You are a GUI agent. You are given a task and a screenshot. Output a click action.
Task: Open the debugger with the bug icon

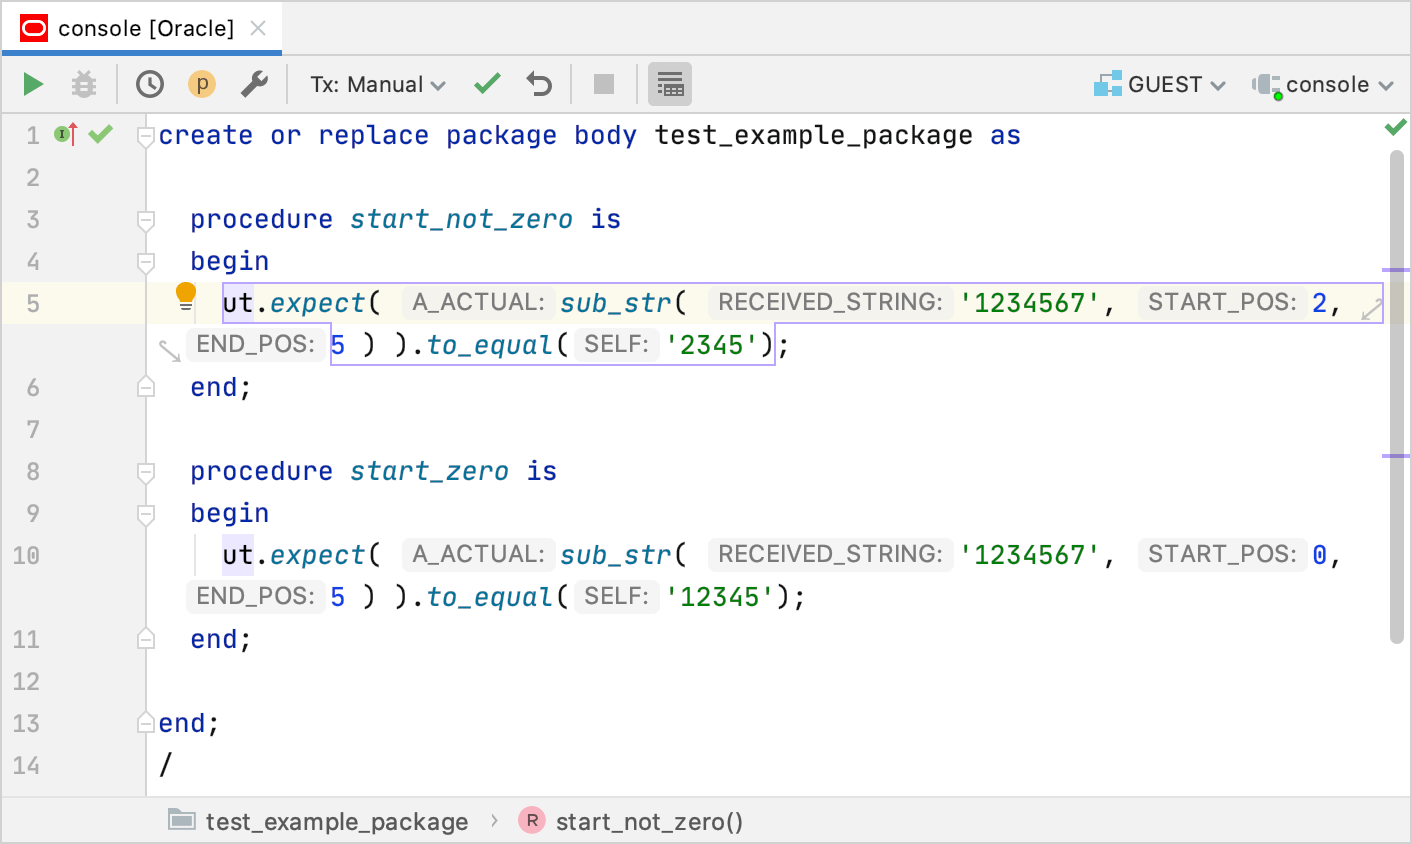[84, 84]
